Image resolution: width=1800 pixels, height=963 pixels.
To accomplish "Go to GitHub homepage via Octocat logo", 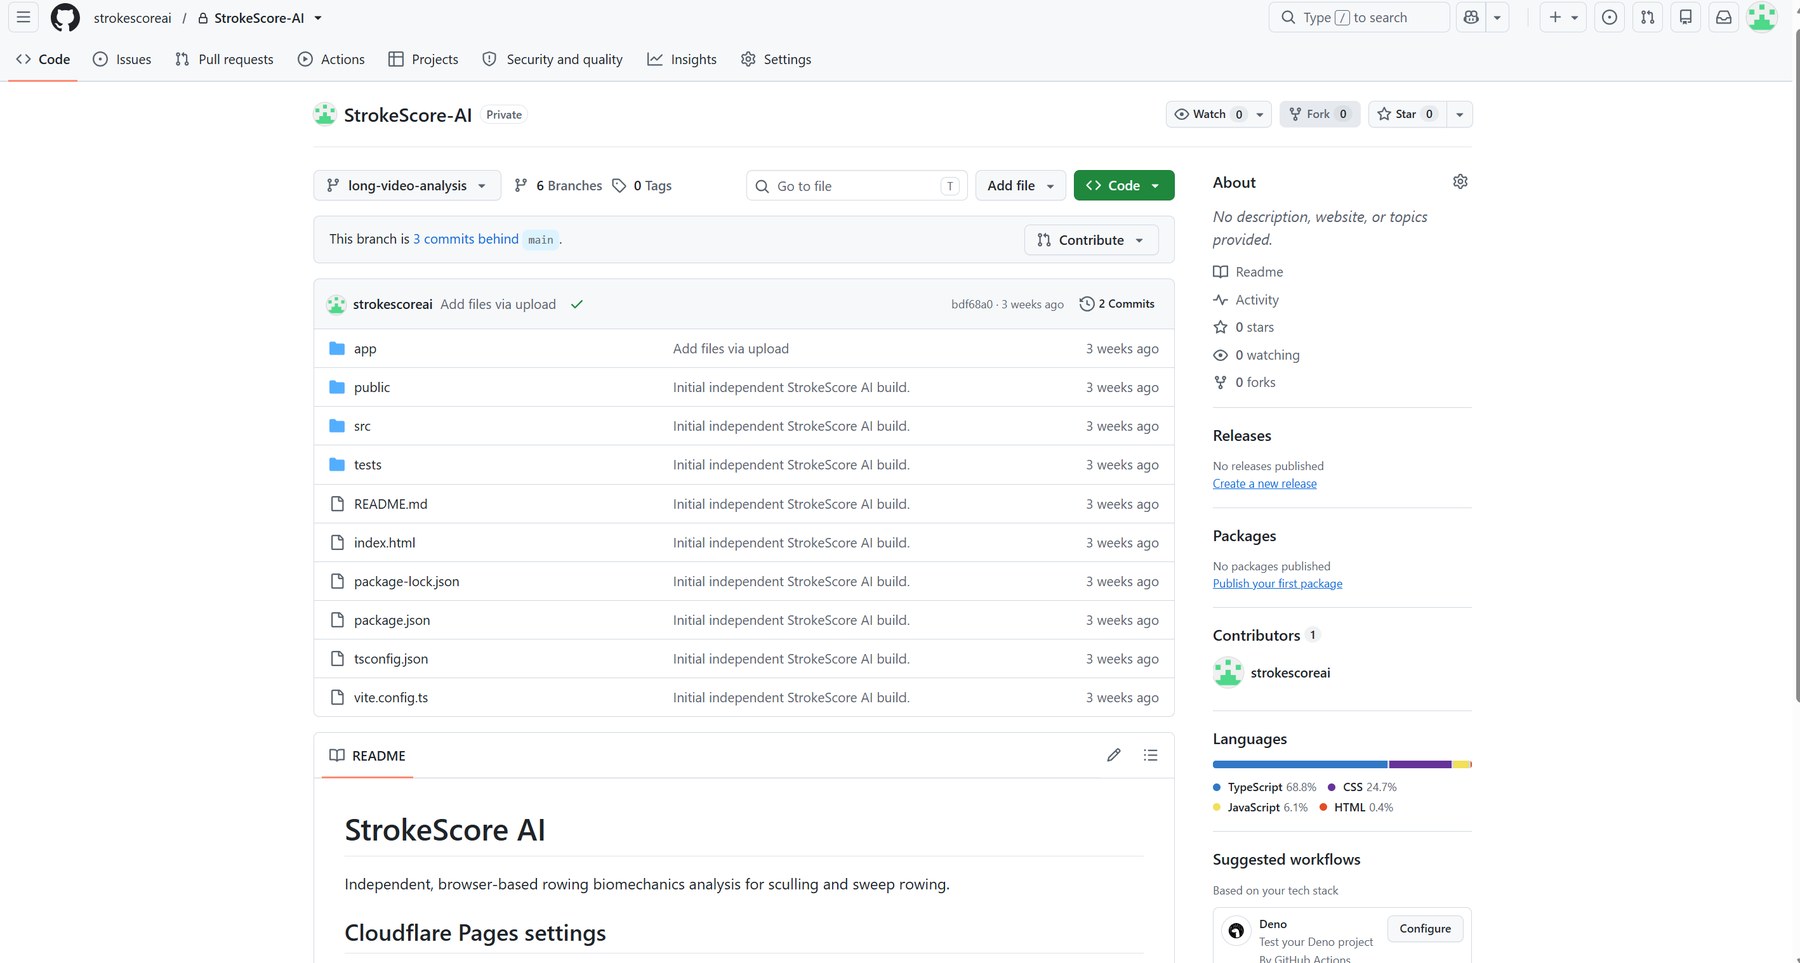I will pos(65,17).
